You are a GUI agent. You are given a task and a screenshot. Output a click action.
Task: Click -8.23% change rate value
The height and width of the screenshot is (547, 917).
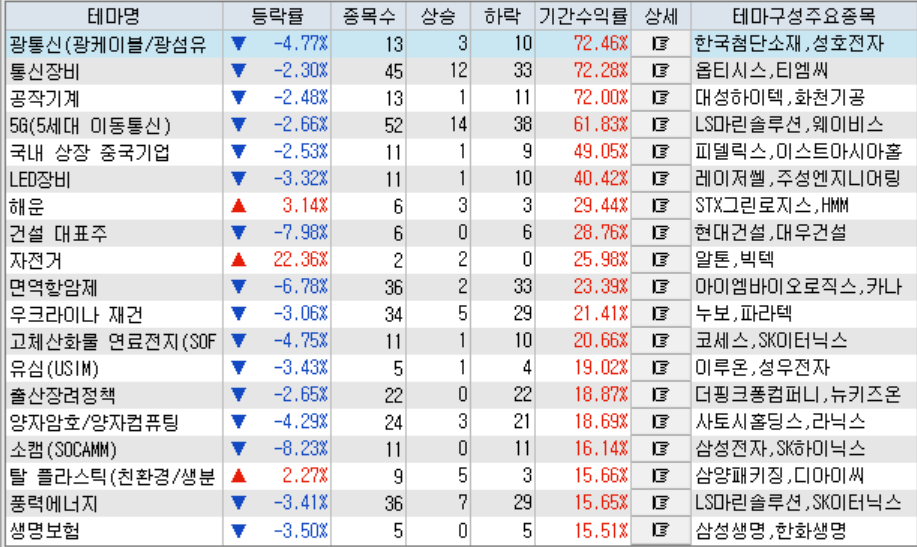point(300,449)
